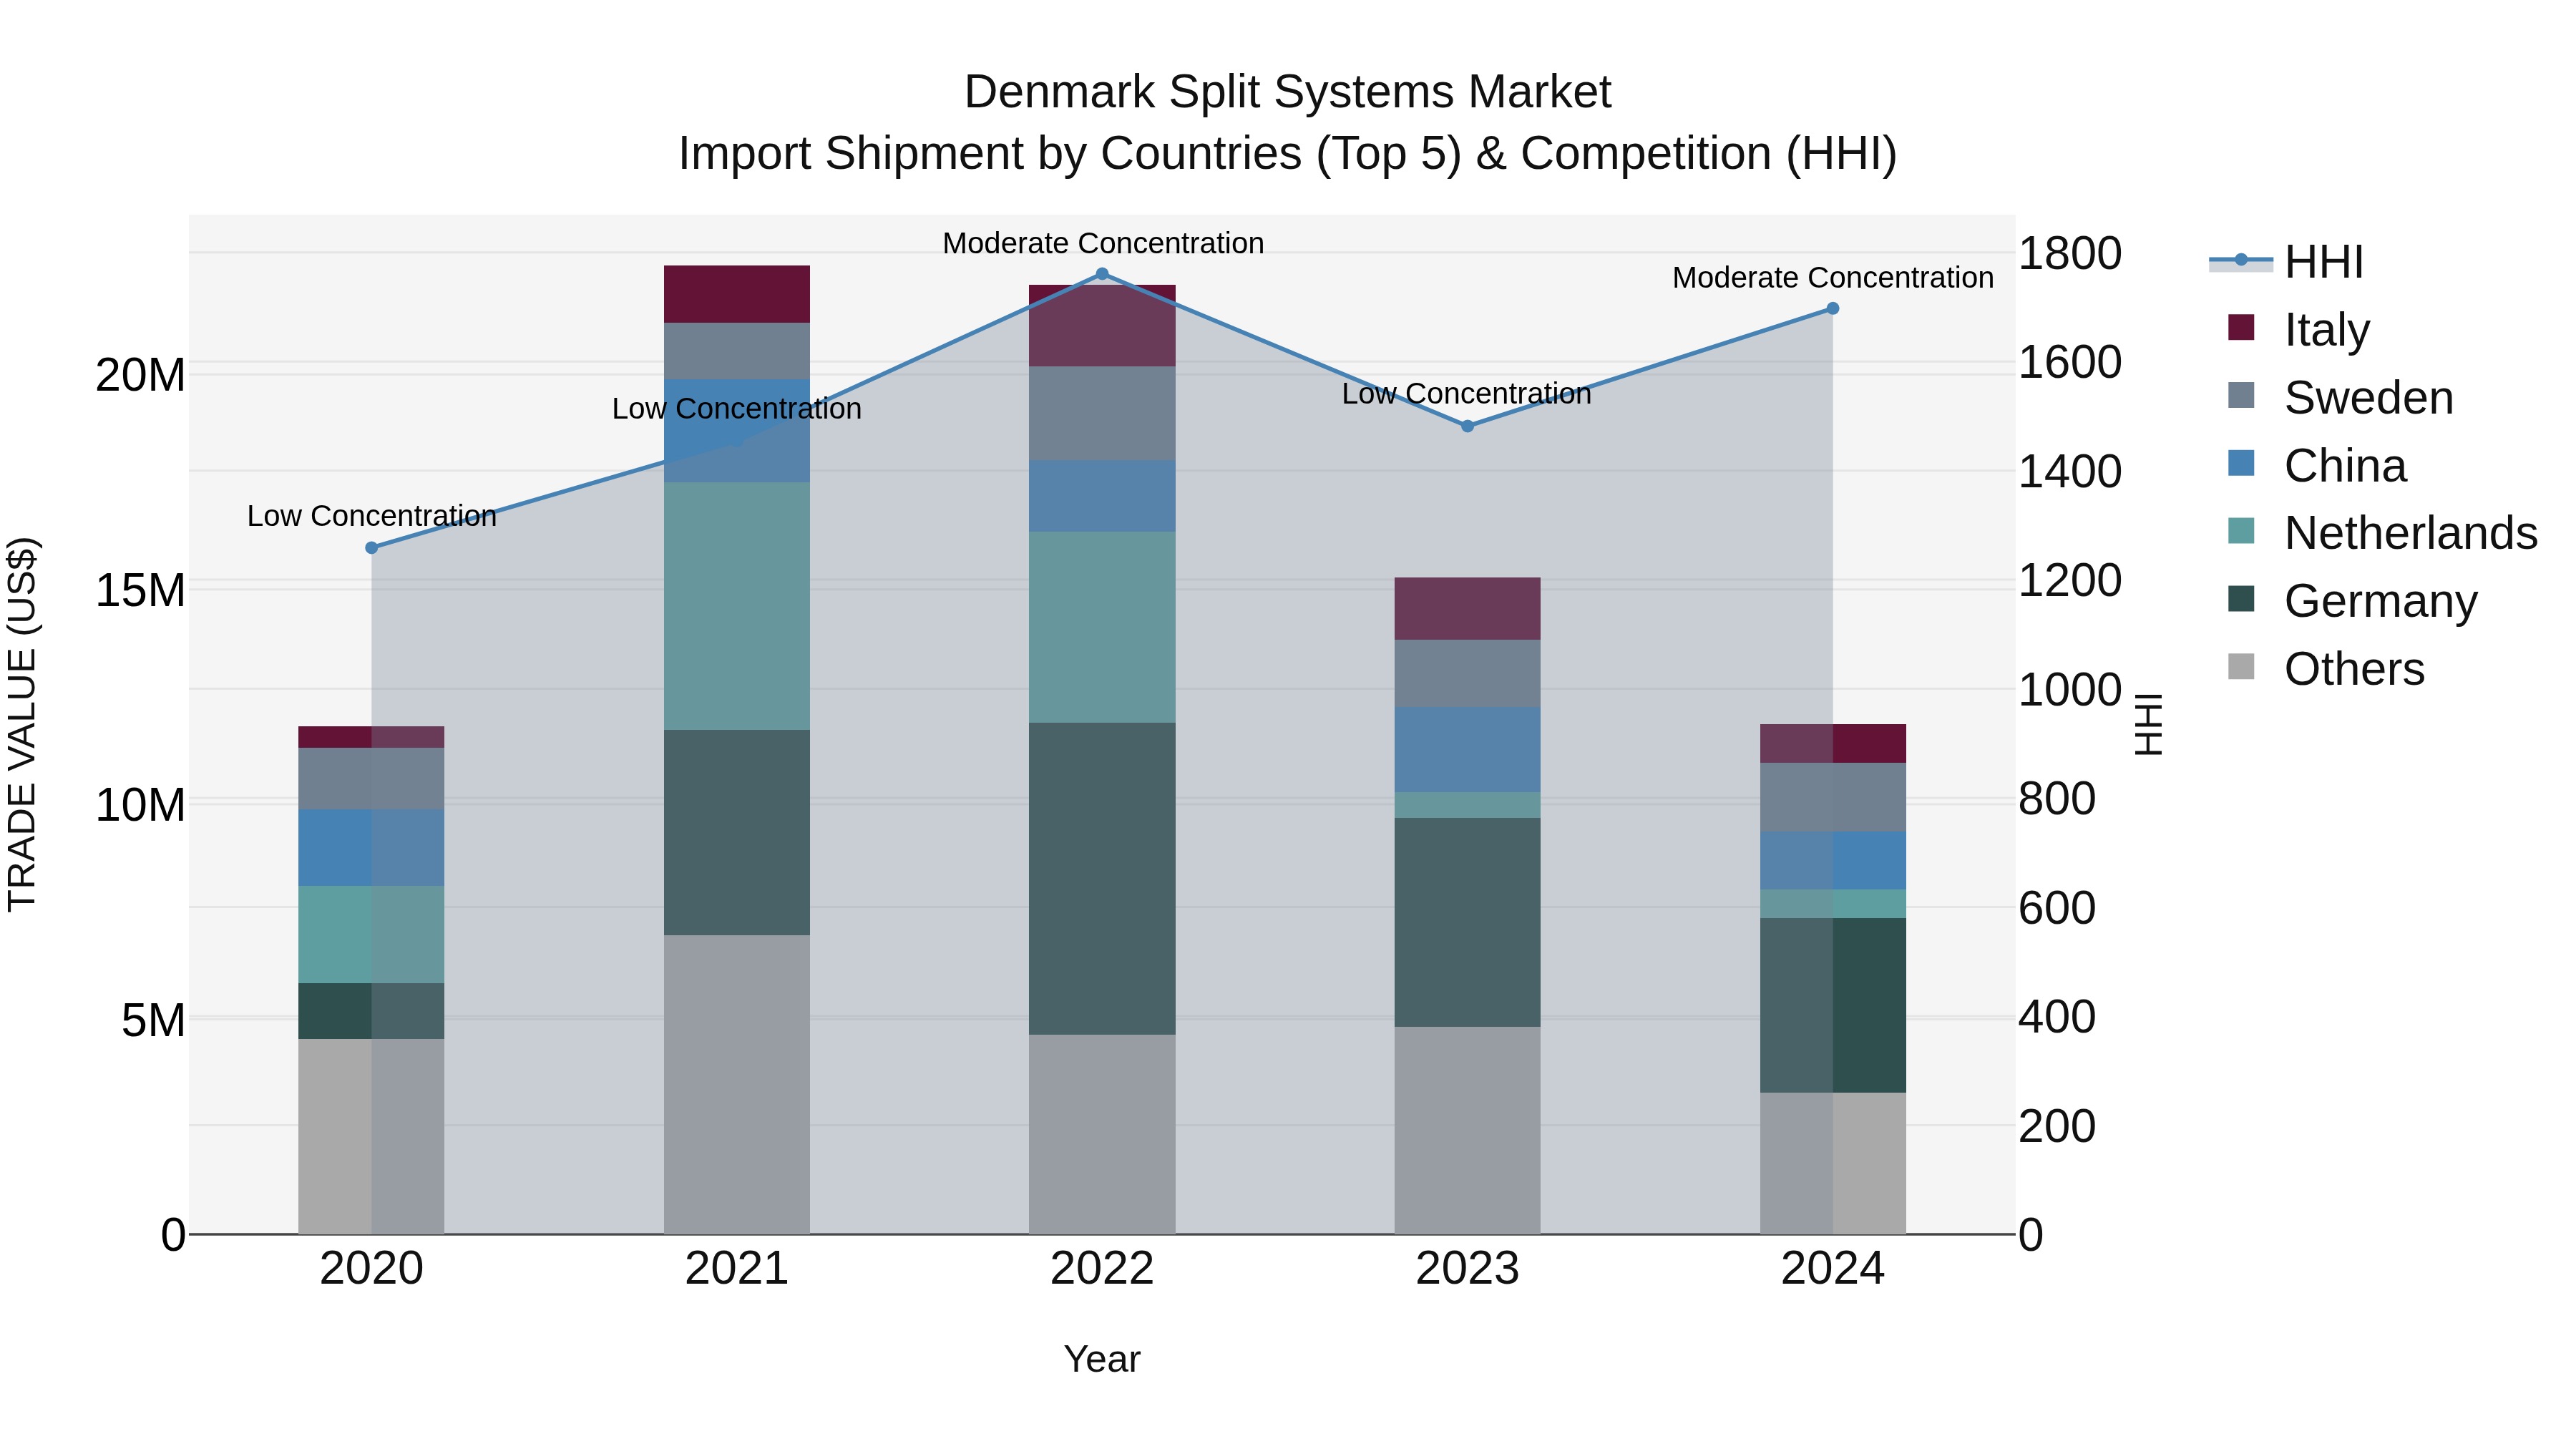The width and height of the screenshot is (2576, 1449).
Task: Click the Netherlands teal legend swatch
Action: 2241,531
